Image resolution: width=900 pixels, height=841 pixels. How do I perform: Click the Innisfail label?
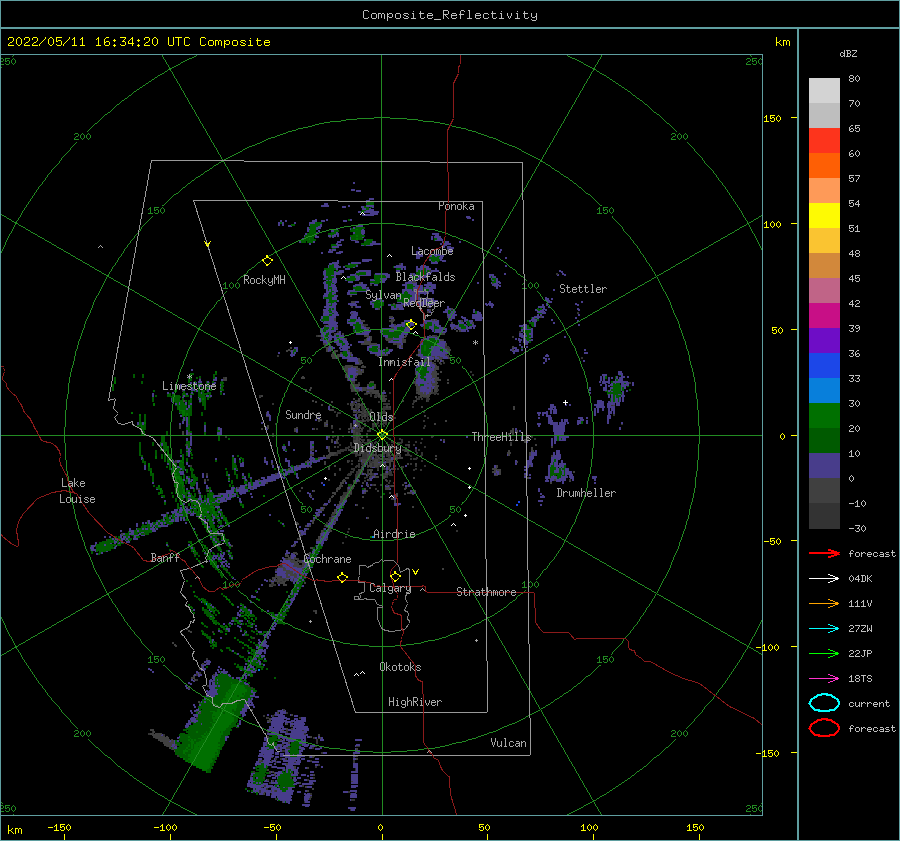coord(404,362)
